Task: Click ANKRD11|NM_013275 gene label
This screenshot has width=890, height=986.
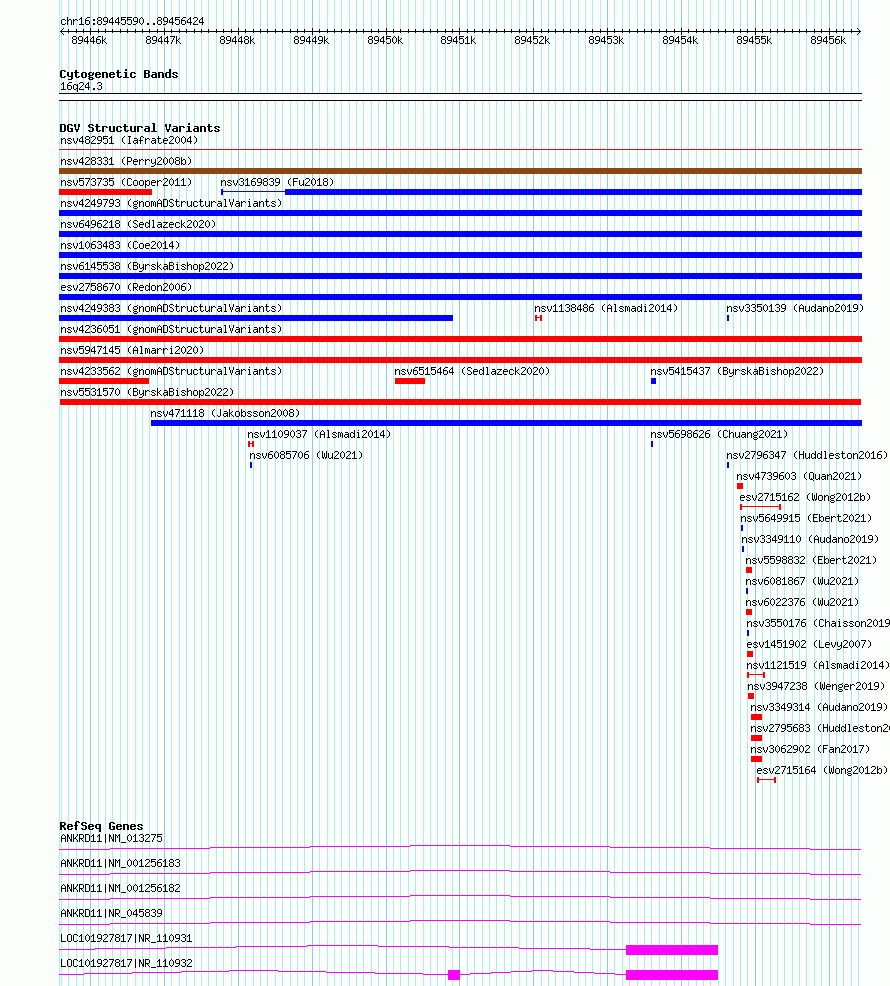Action: pos(111,838)
